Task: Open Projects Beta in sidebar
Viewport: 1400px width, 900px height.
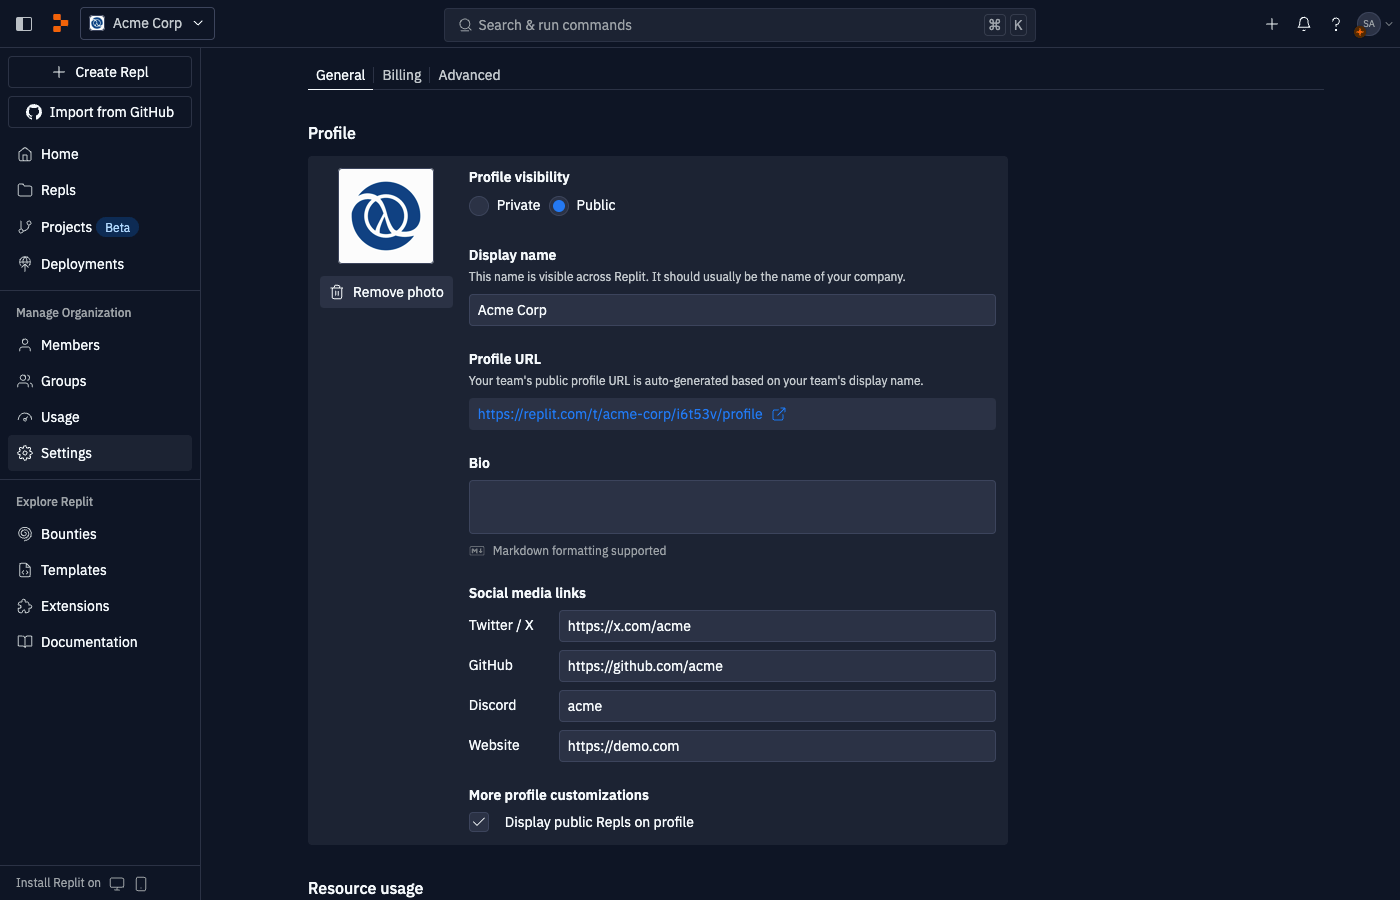Action: click(100, 227)
